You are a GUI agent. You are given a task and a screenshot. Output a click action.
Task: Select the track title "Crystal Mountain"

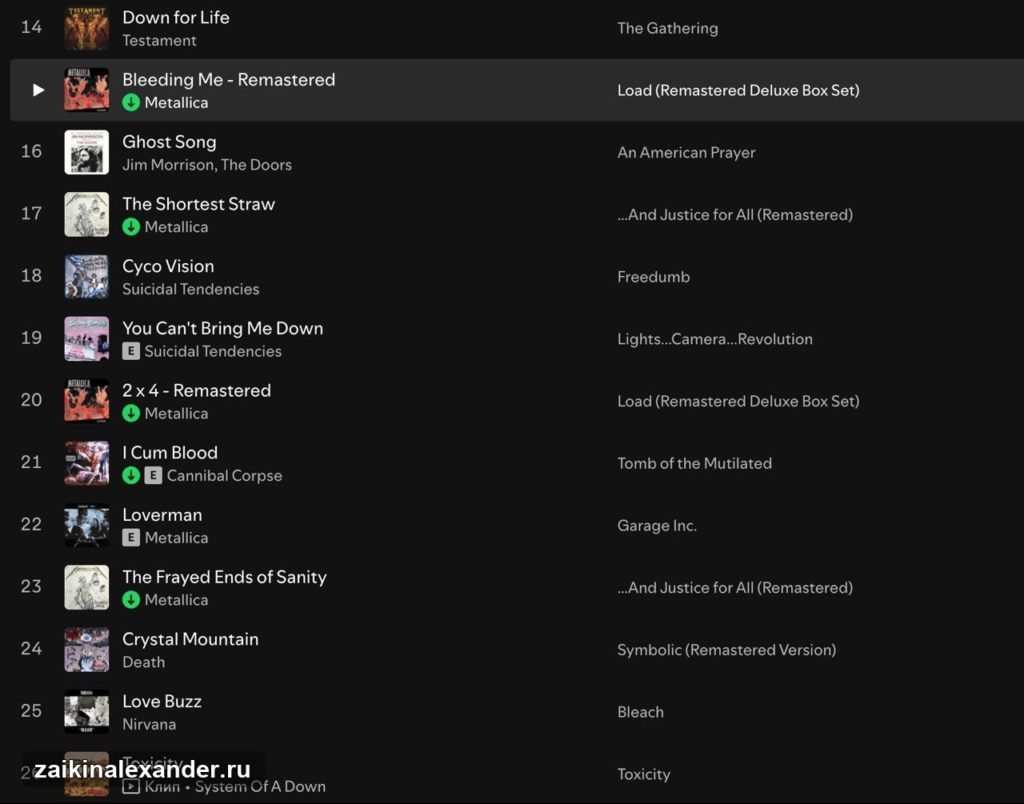pyautogui.click(x=190, y=639)
